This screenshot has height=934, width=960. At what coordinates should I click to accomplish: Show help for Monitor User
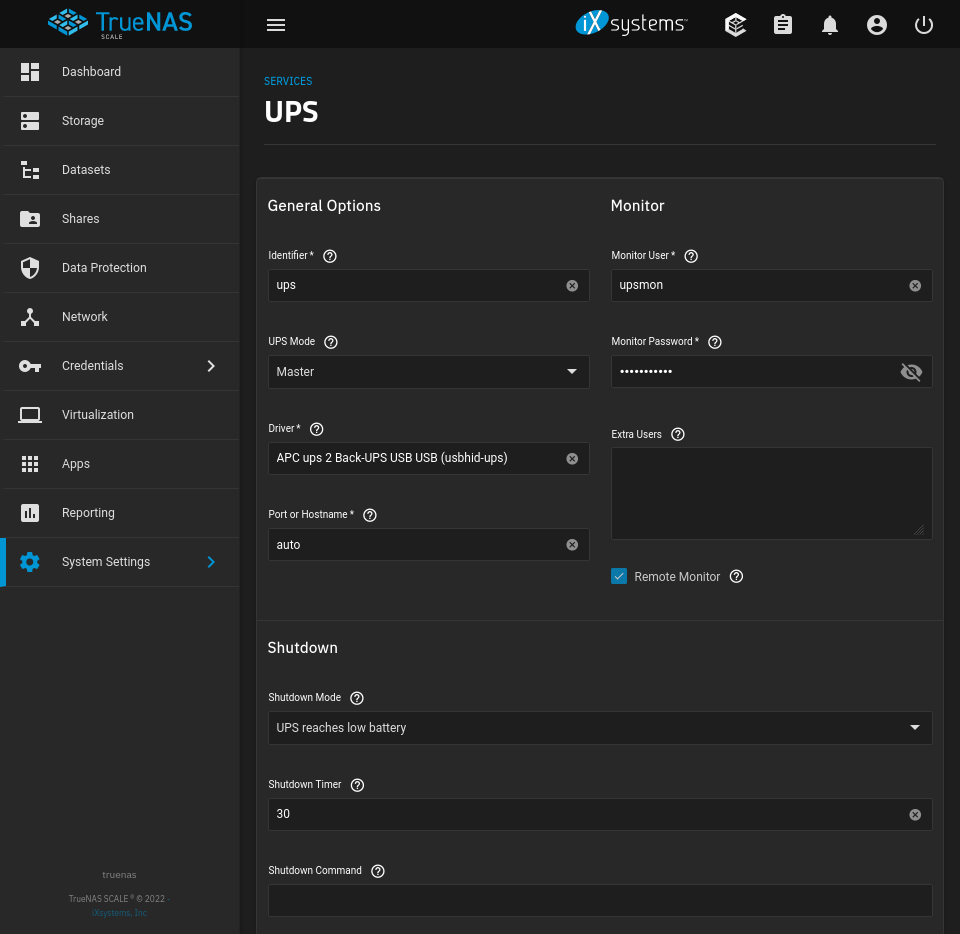click(691, 256)
